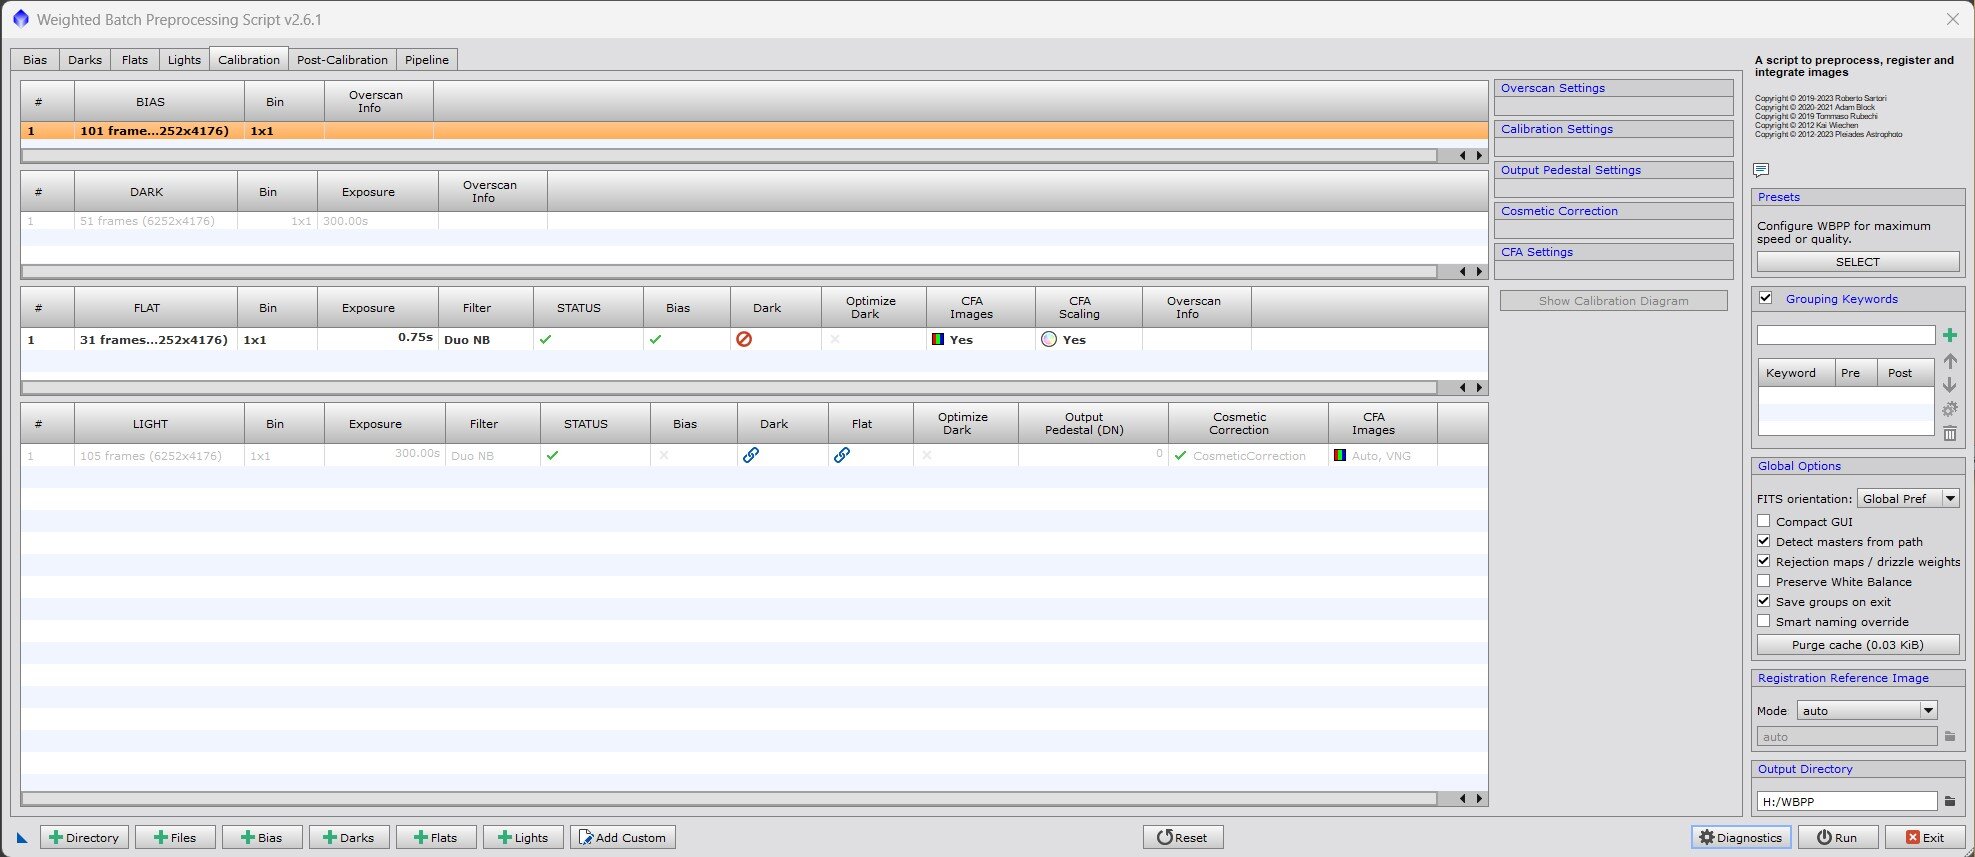Click CFA Scaling circle icon in FLAT row
1975x857 pixels.
(x=1048, y=339)
